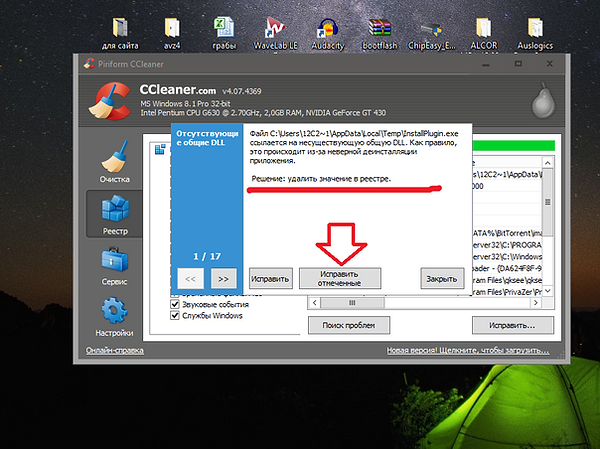
Task: Click 'Исправить отмеченные' button
Action: (x=340, y=278)
